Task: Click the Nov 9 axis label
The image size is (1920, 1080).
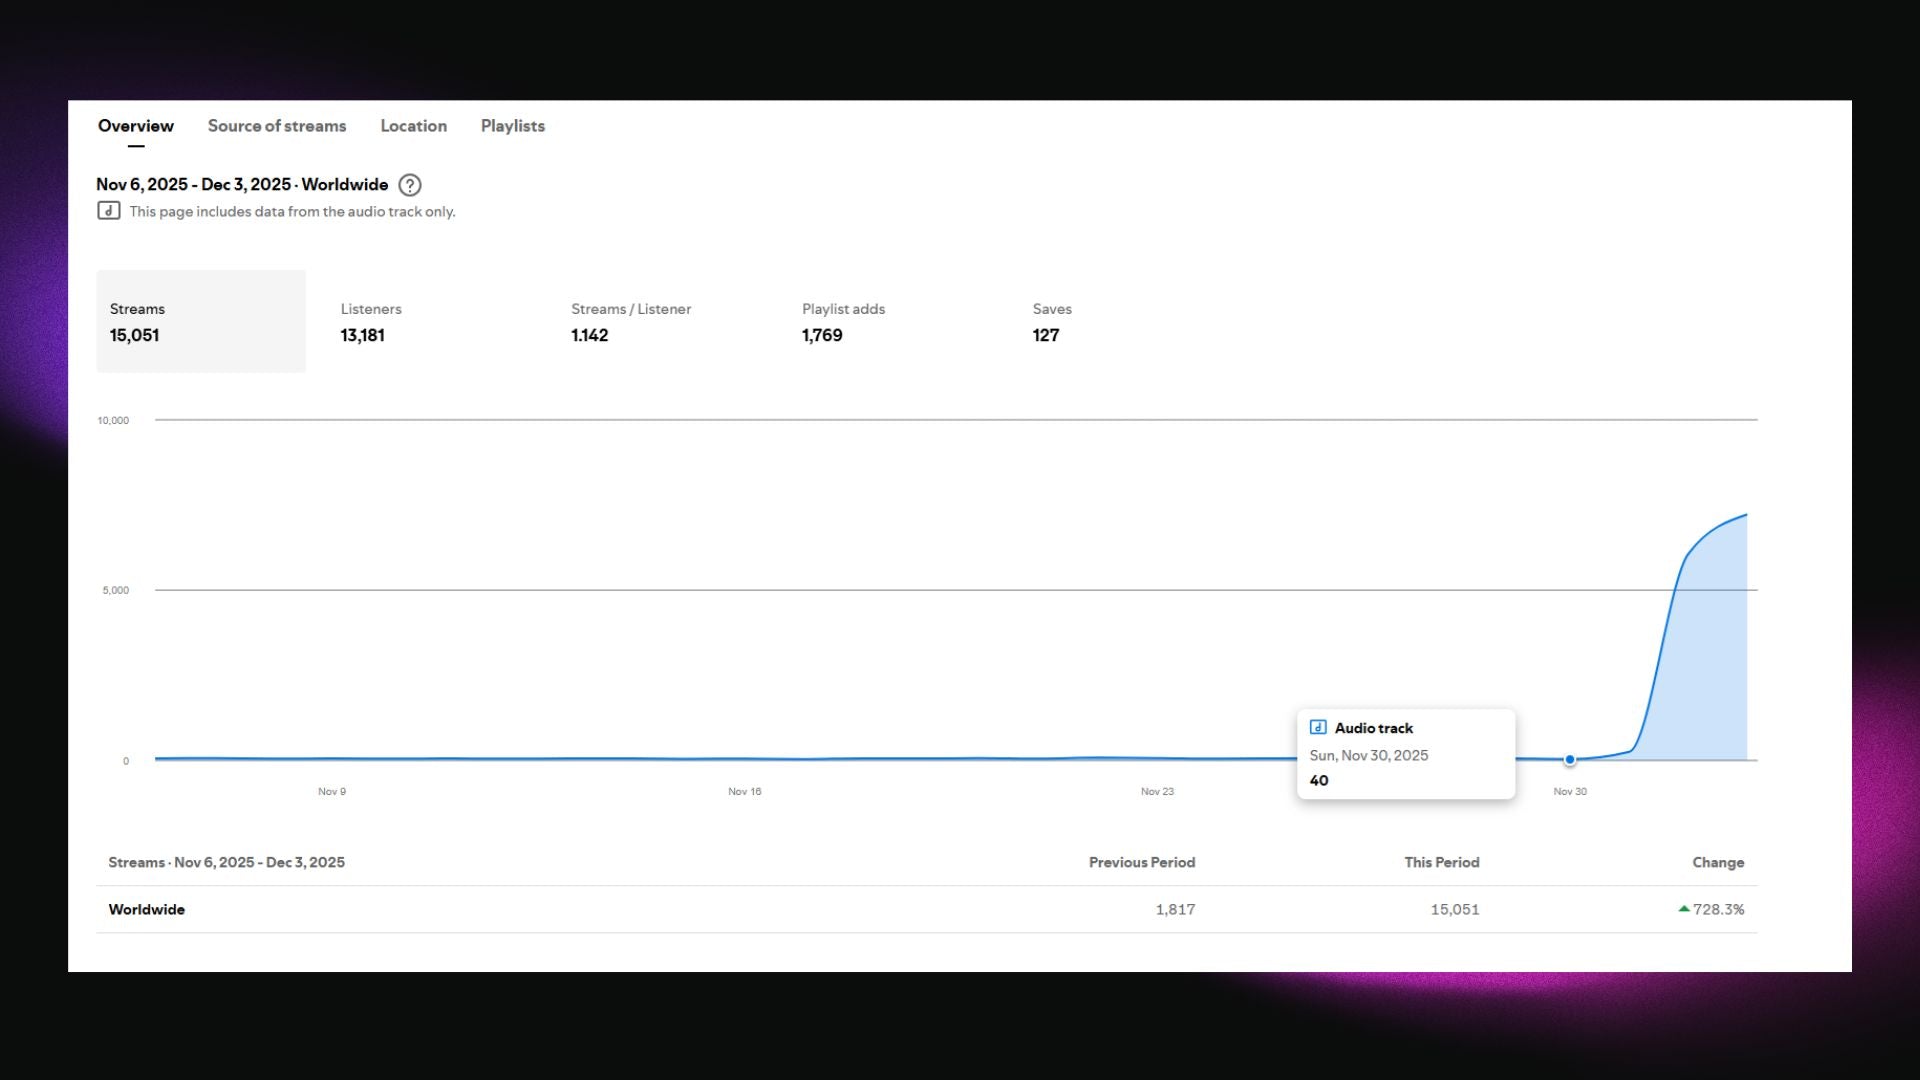Action: pos(332,791)
